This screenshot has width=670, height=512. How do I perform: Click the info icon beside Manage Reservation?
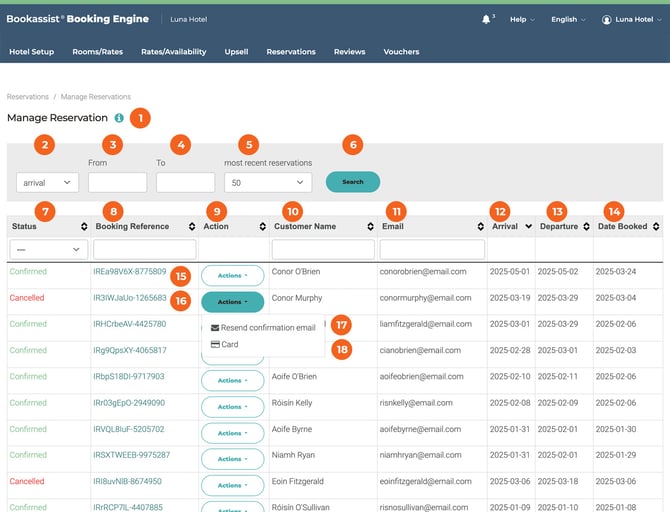coord(119,118)
